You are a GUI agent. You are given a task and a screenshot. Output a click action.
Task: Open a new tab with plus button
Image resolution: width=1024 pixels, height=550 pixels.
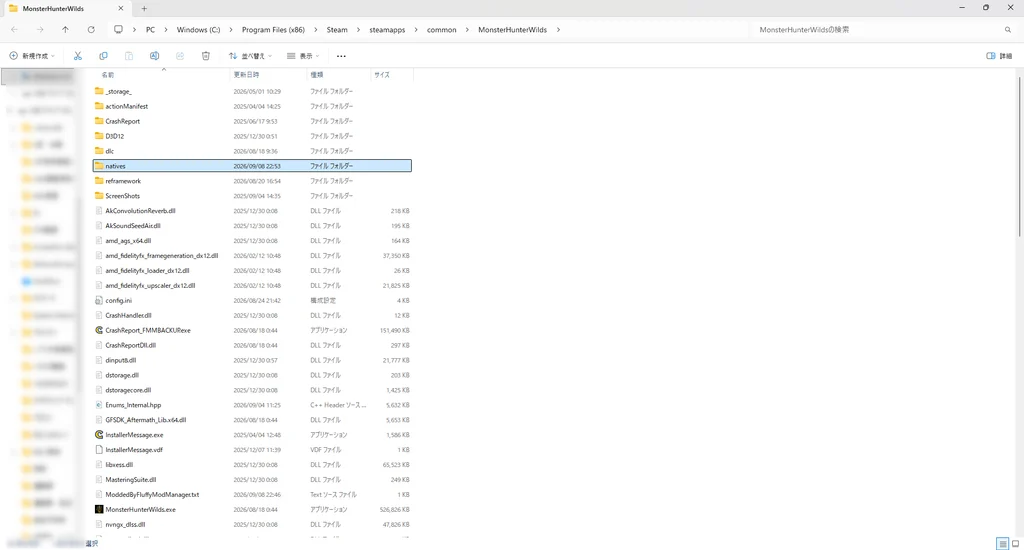[144, 8]
